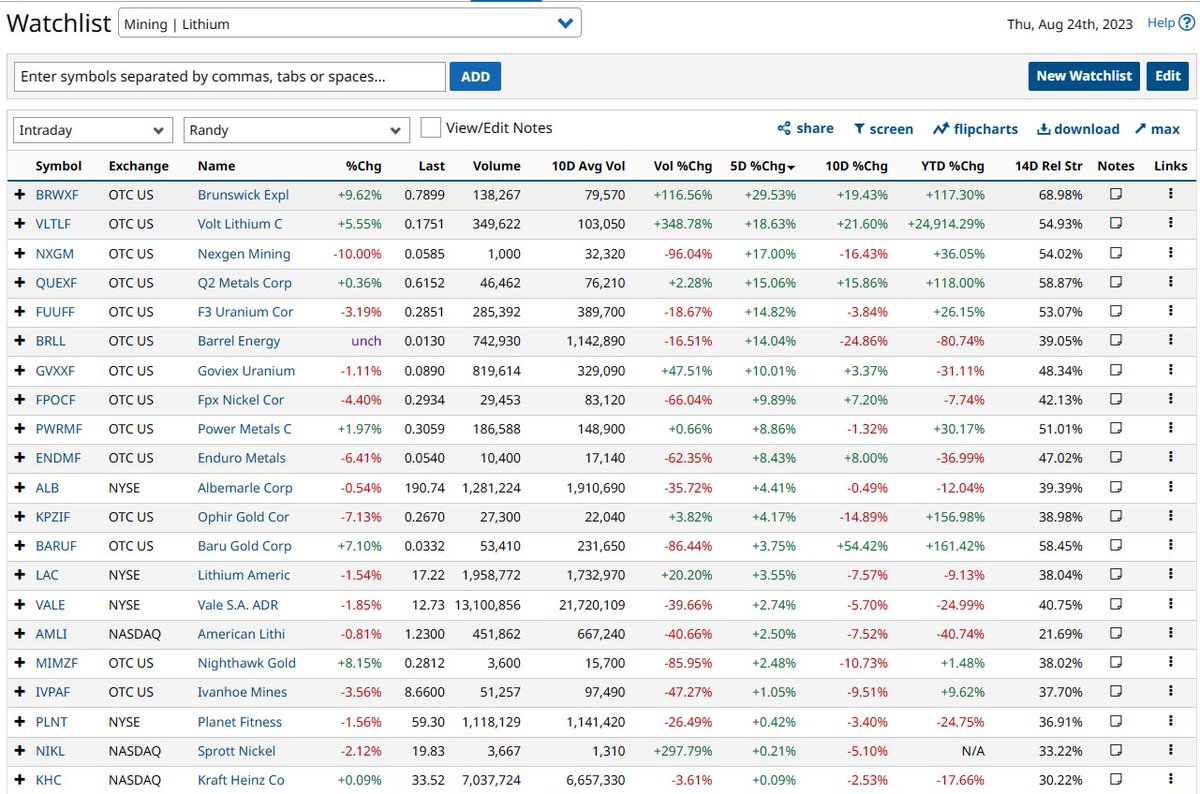Open the BRWXF symbol link
Screen dimensions: 1200x794
(56, 195)
